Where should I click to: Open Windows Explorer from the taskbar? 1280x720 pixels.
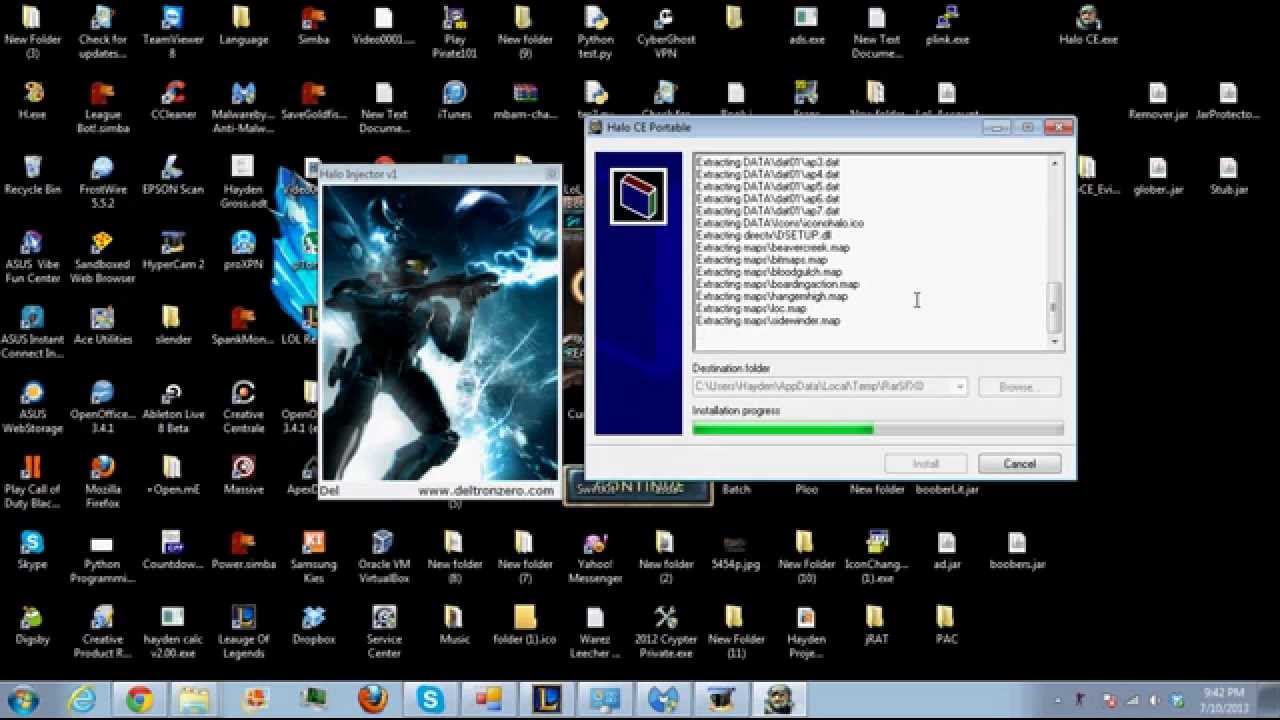[196, 700]
